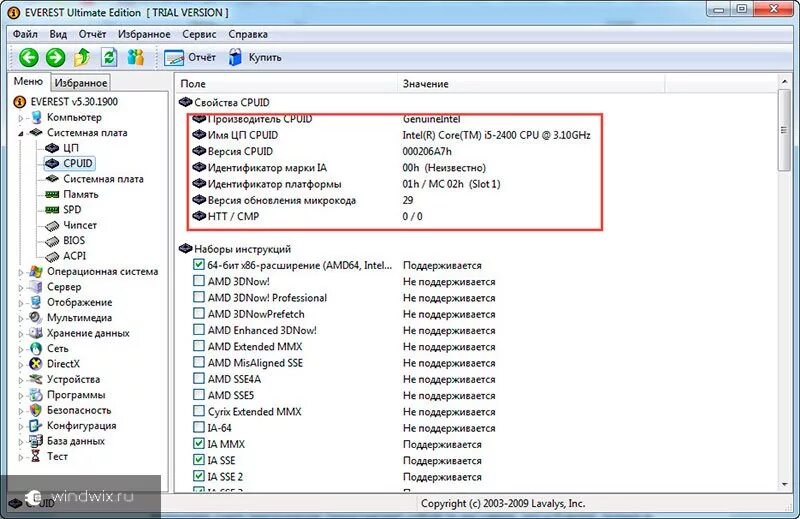Click the DirectX icon in tree
Viewport: 800px width, 519px height.
click(36, 364)
